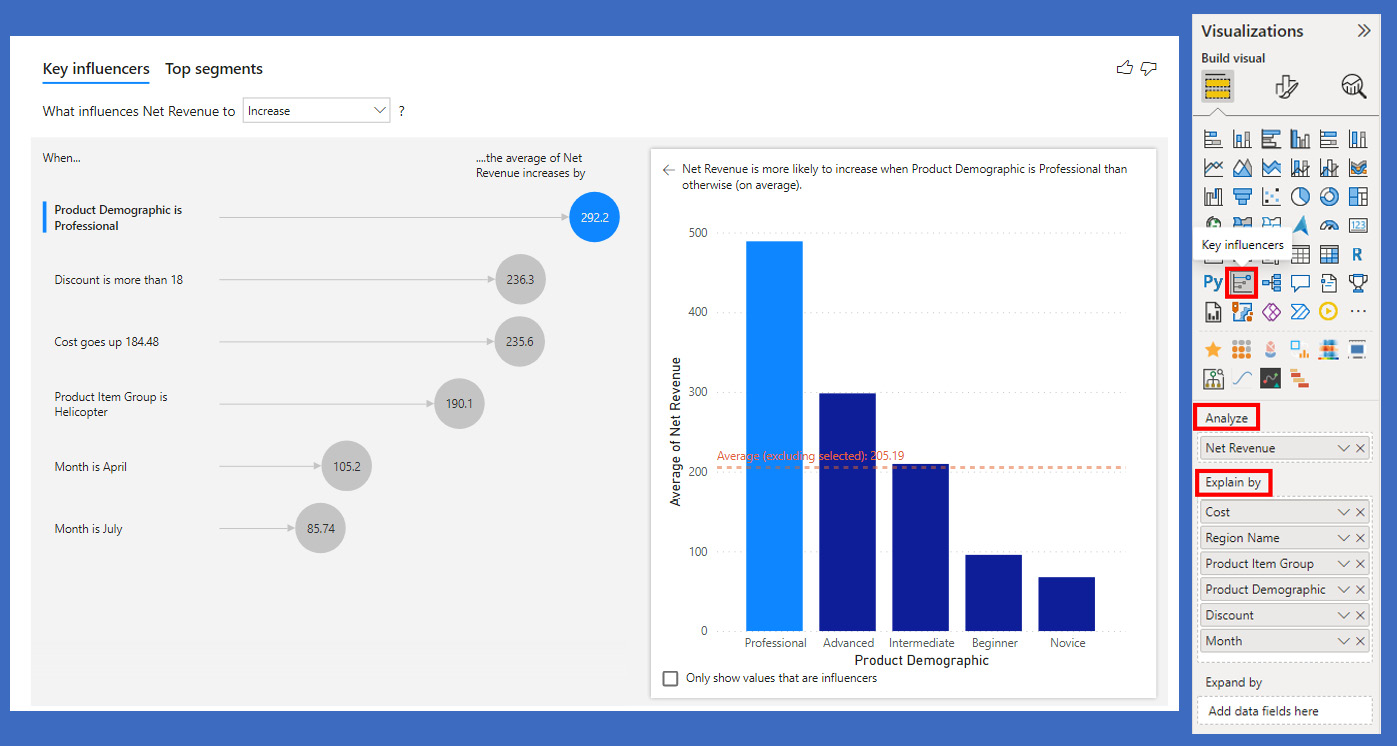Collapse the Visualizations pane with double chevron
The height and width of the screenshot is (746, 1397).
tap(1363, 31)
